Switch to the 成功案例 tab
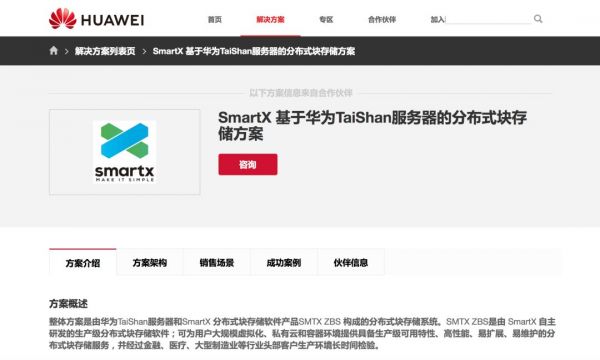 284,263
